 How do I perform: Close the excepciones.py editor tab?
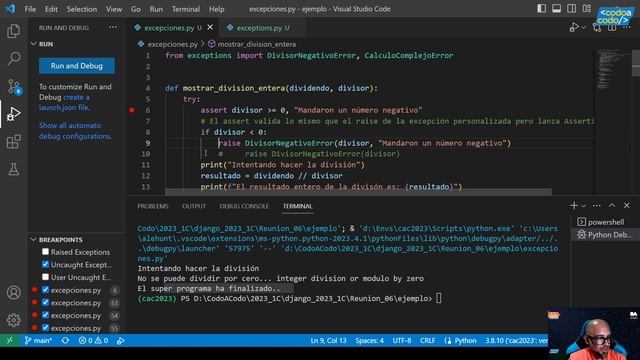point(210,27)
